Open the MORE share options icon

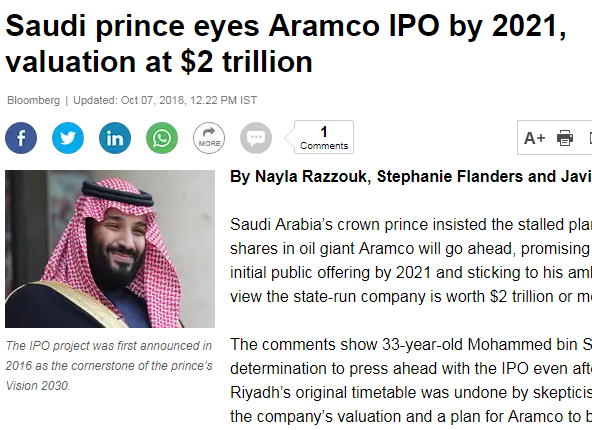click(x=209, y=138)
